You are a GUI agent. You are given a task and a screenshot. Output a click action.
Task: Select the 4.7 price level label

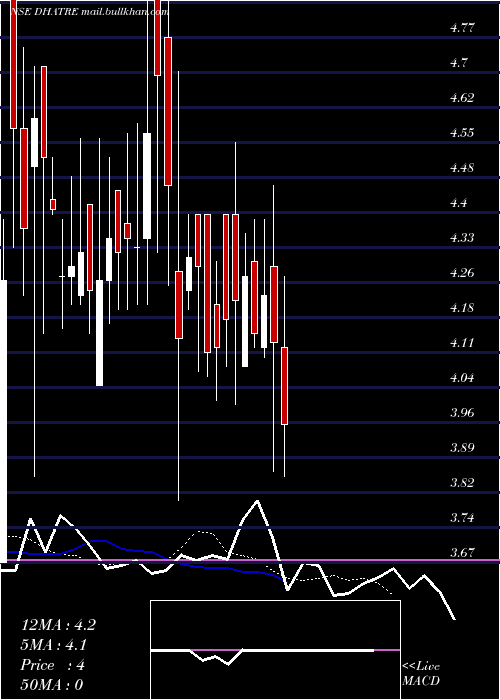click(x=458, y=63)
